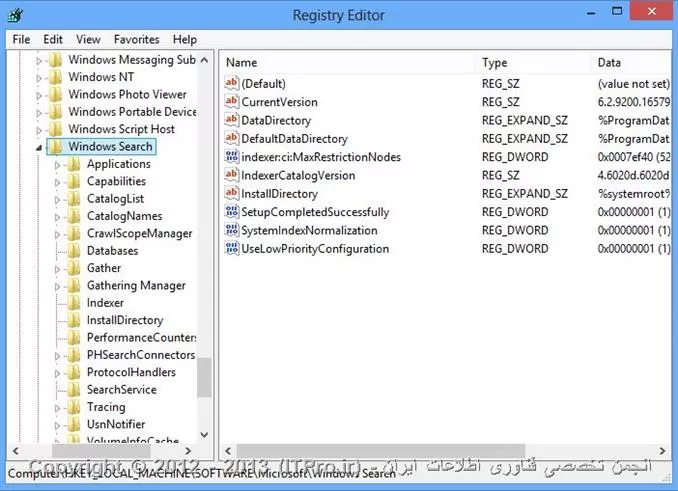Click the Capabilities folder icon
This screenshot has height=491, width=678.
tap(74, 182)
